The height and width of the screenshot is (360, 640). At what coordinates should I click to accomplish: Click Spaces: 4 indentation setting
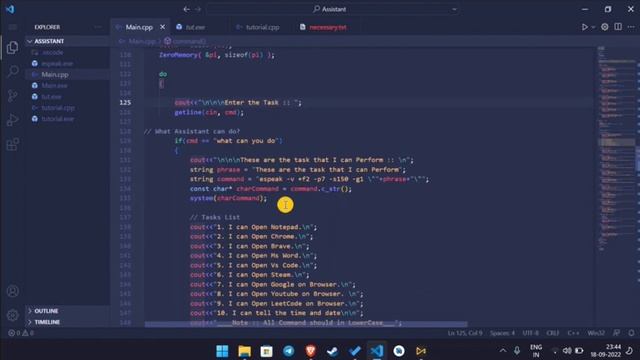(x=502, y=333)
